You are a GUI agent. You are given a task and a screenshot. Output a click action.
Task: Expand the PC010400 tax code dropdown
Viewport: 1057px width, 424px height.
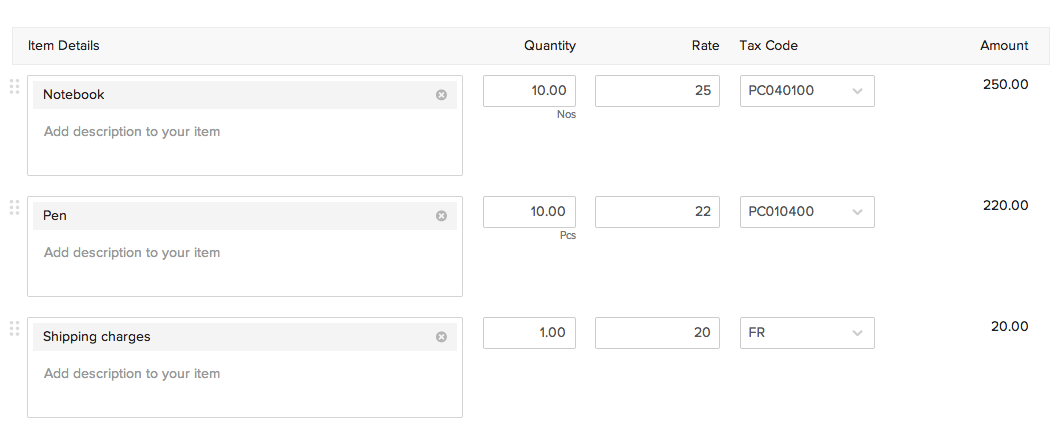(807, 212)
